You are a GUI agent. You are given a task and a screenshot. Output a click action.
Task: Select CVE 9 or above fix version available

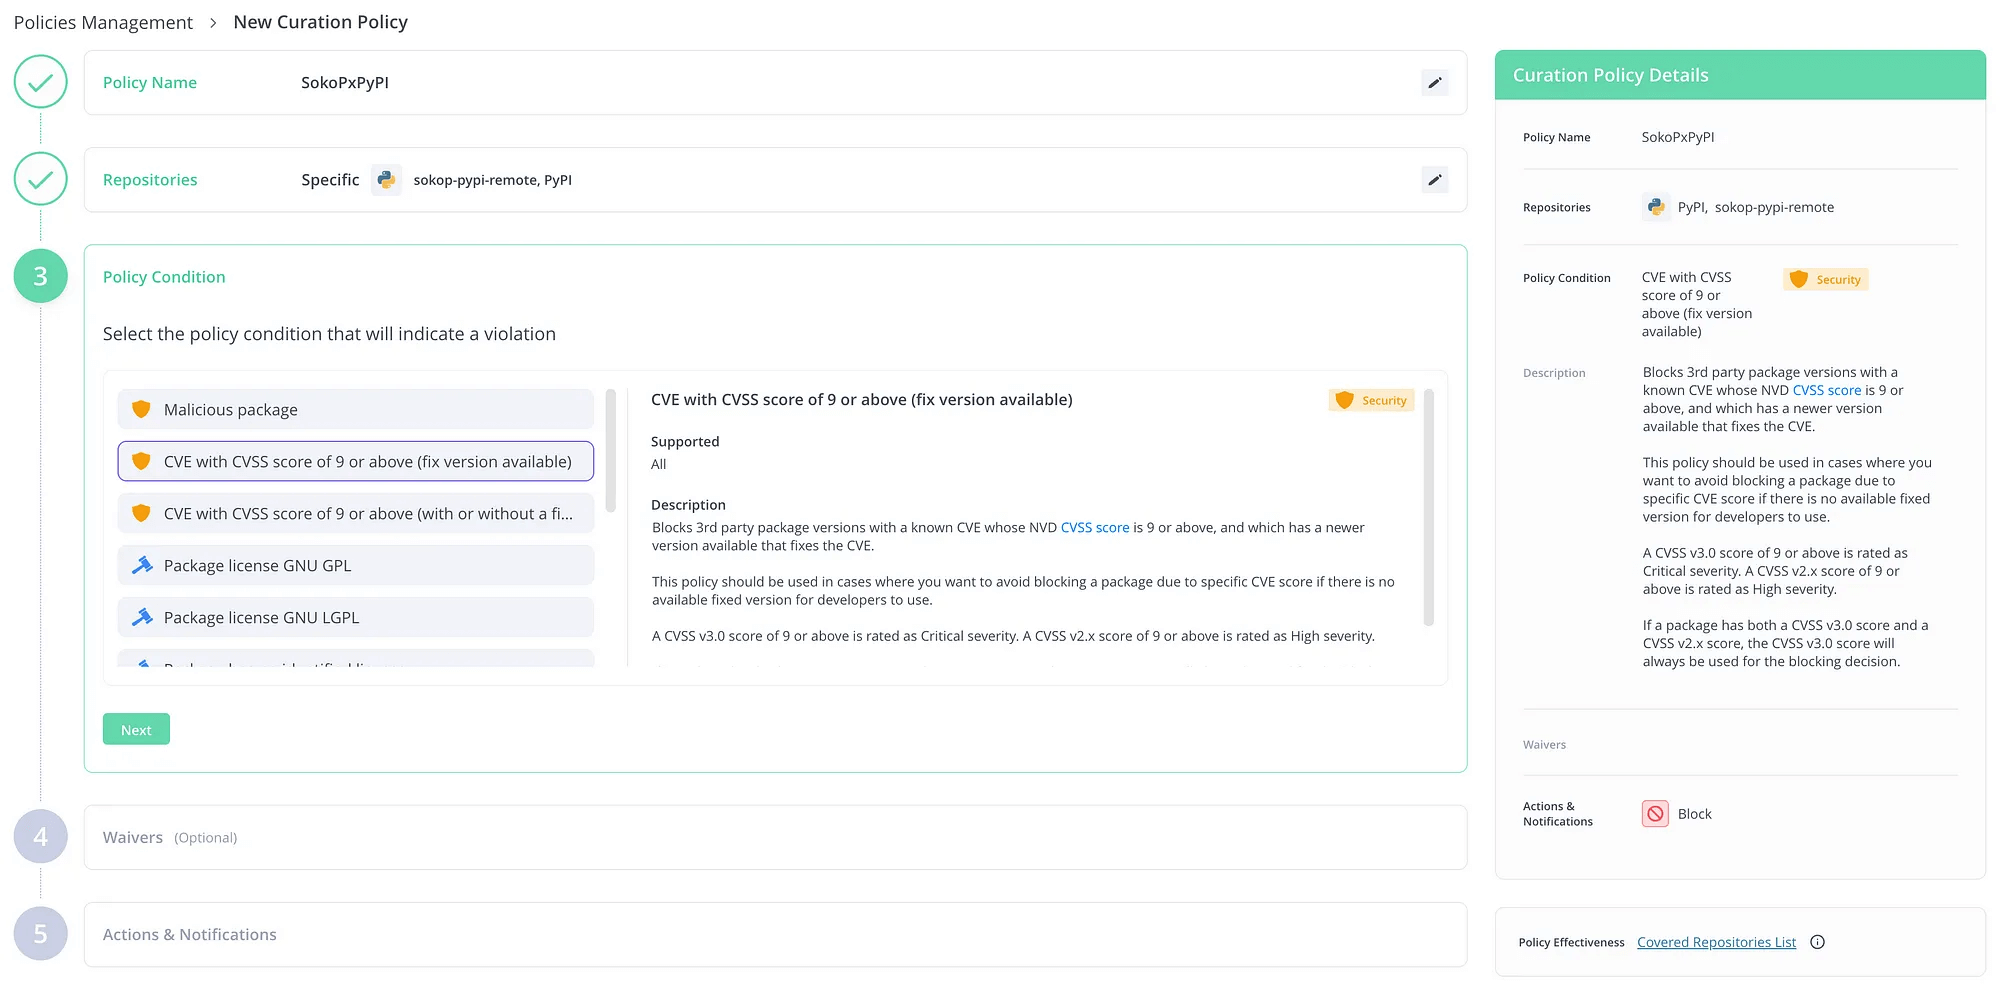[355, 462]
